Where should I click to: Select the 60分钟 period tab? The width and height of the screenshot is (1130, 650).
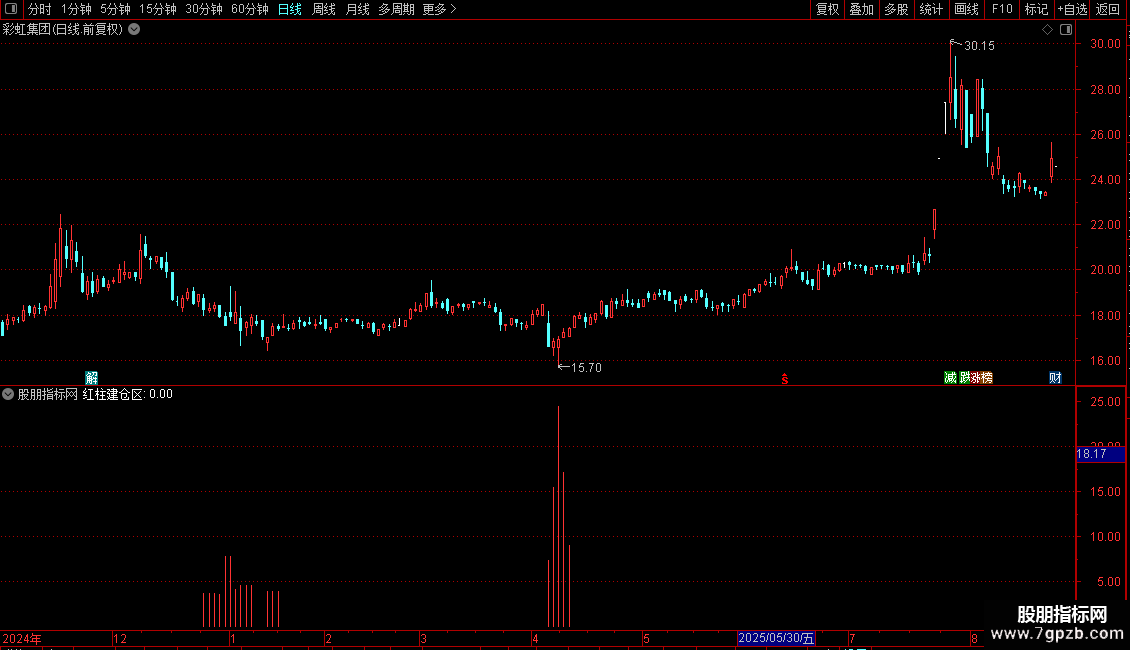coord(250,9)
